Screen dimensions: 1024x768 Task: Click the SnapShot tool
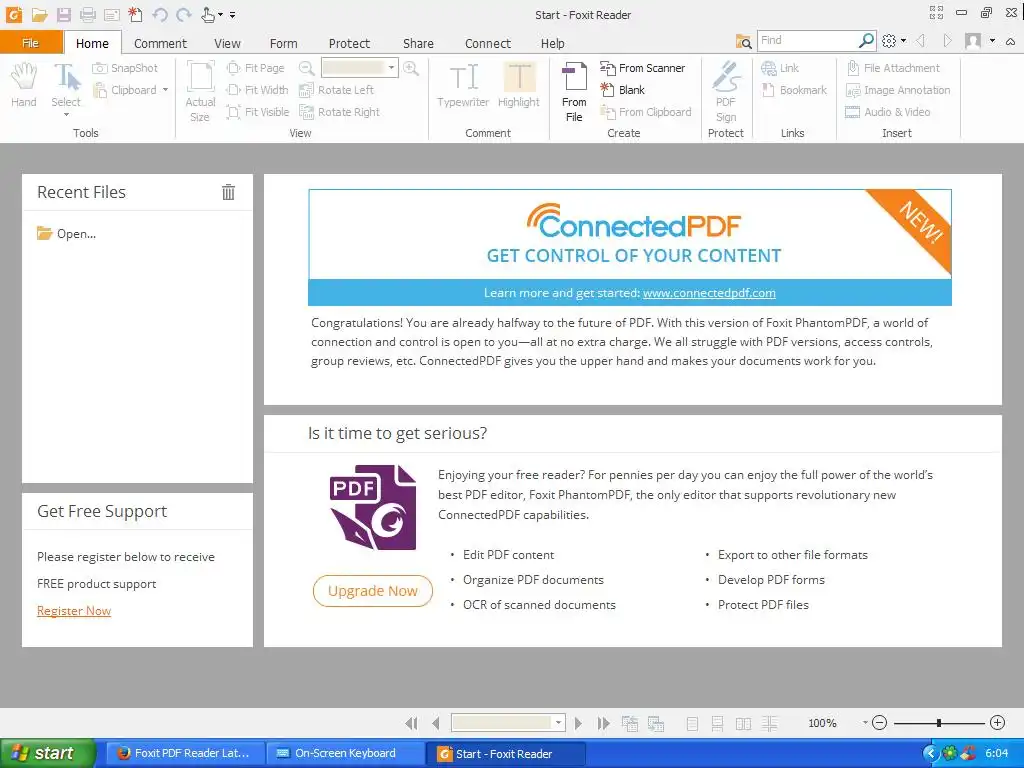pyautogui.click(x=125, y=68)
